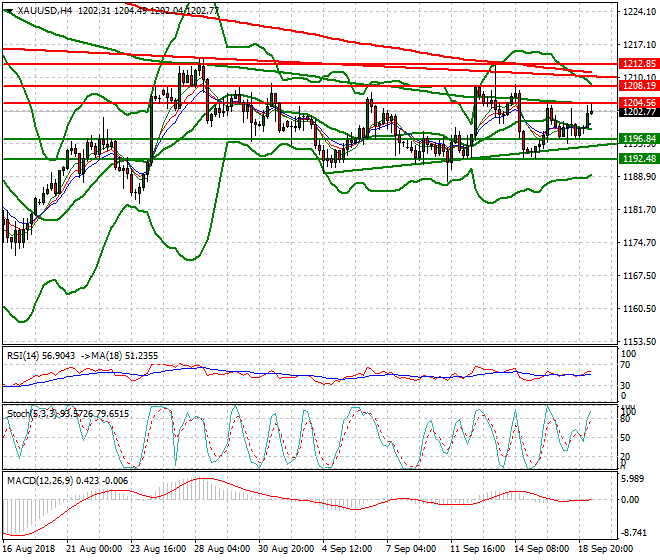Click the 1160.50 price axis value

[x=639, y=309]
